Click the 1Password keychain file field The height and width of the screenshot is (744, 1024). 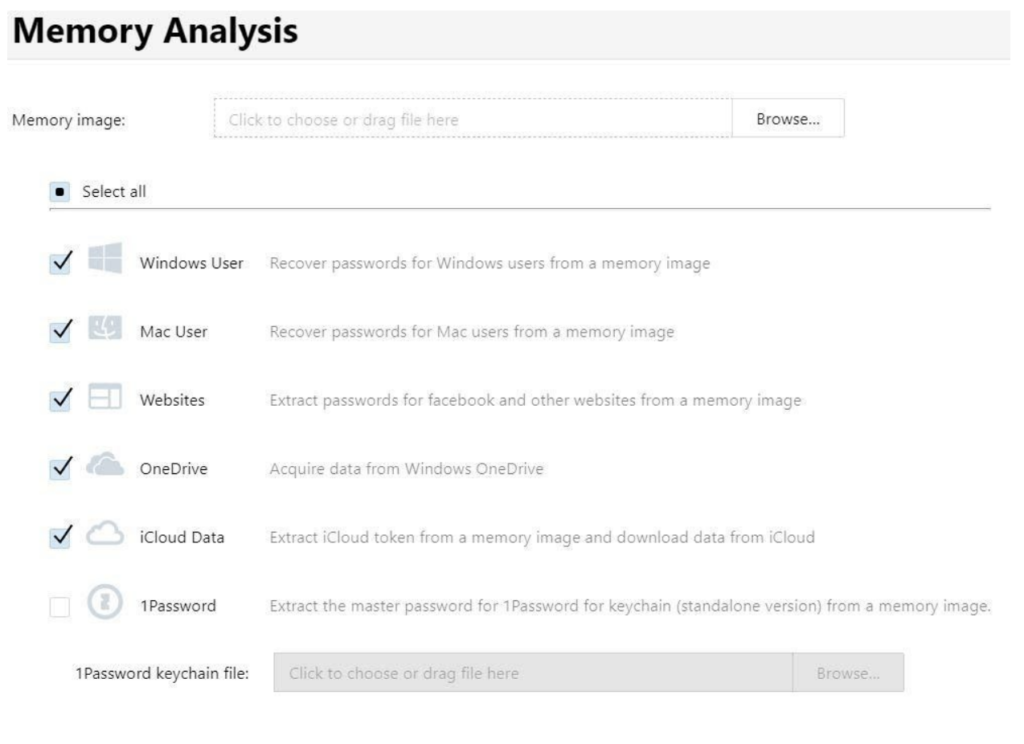(x=533, y=673)
